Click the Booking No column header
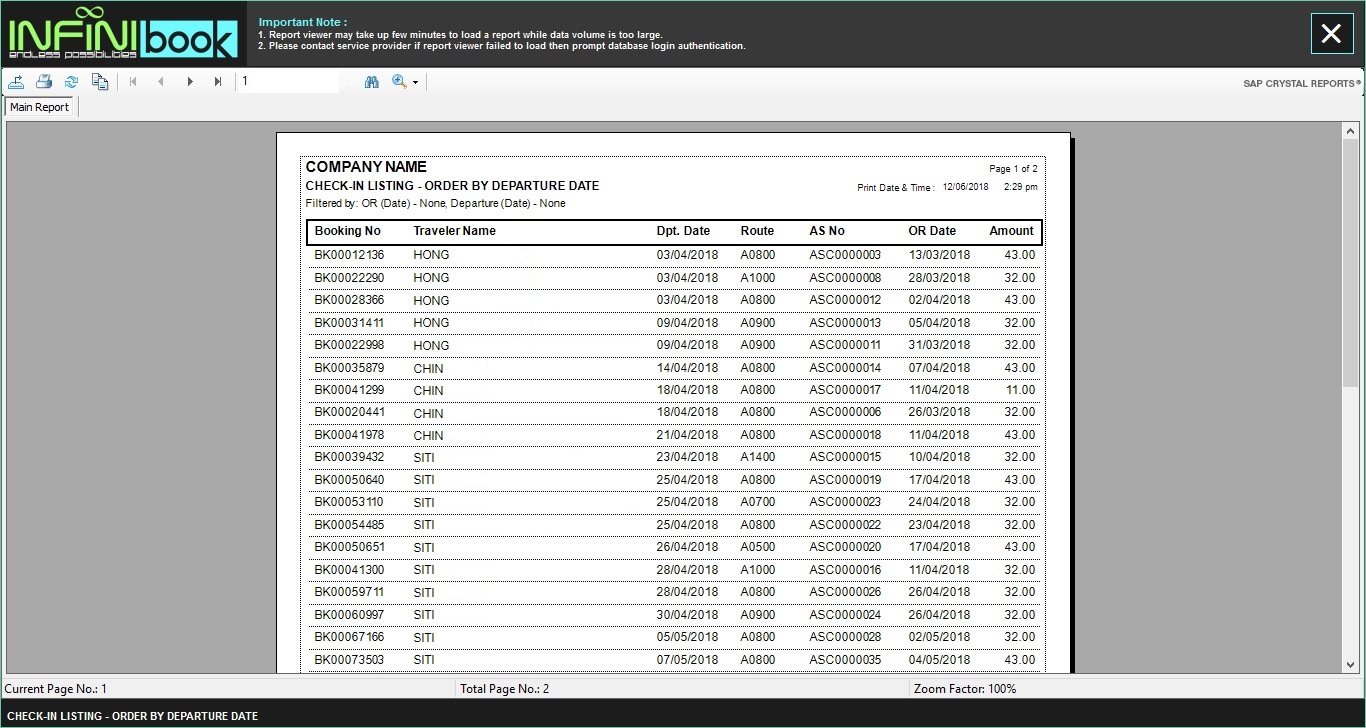The image size is (1366, 728). pyautogui.click(x=348, y=231)
